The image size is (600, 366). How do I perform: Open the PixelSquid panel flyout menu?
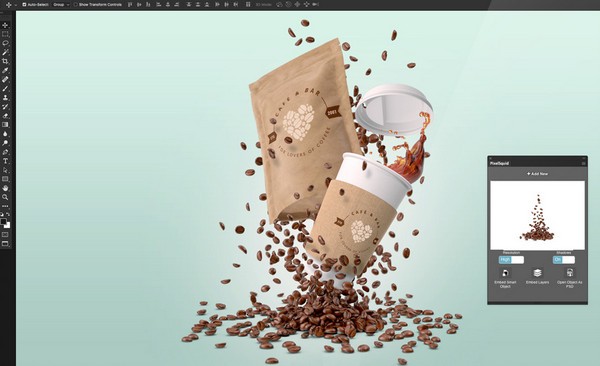[x=584, y=163]
